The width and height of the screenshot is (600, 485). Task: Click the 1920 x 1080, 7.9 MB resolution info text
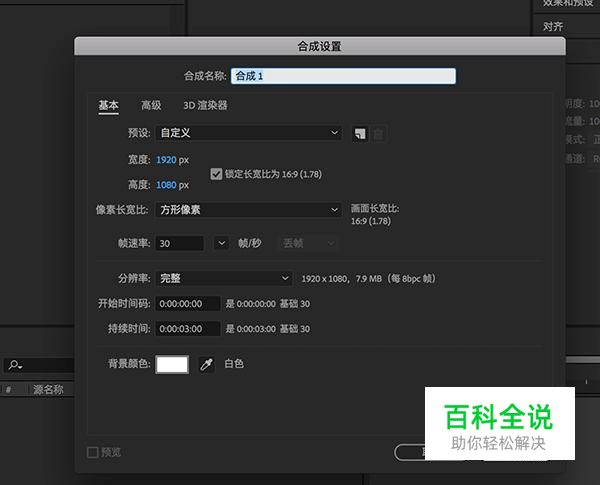pyautogui.click(x=368, y=279)
